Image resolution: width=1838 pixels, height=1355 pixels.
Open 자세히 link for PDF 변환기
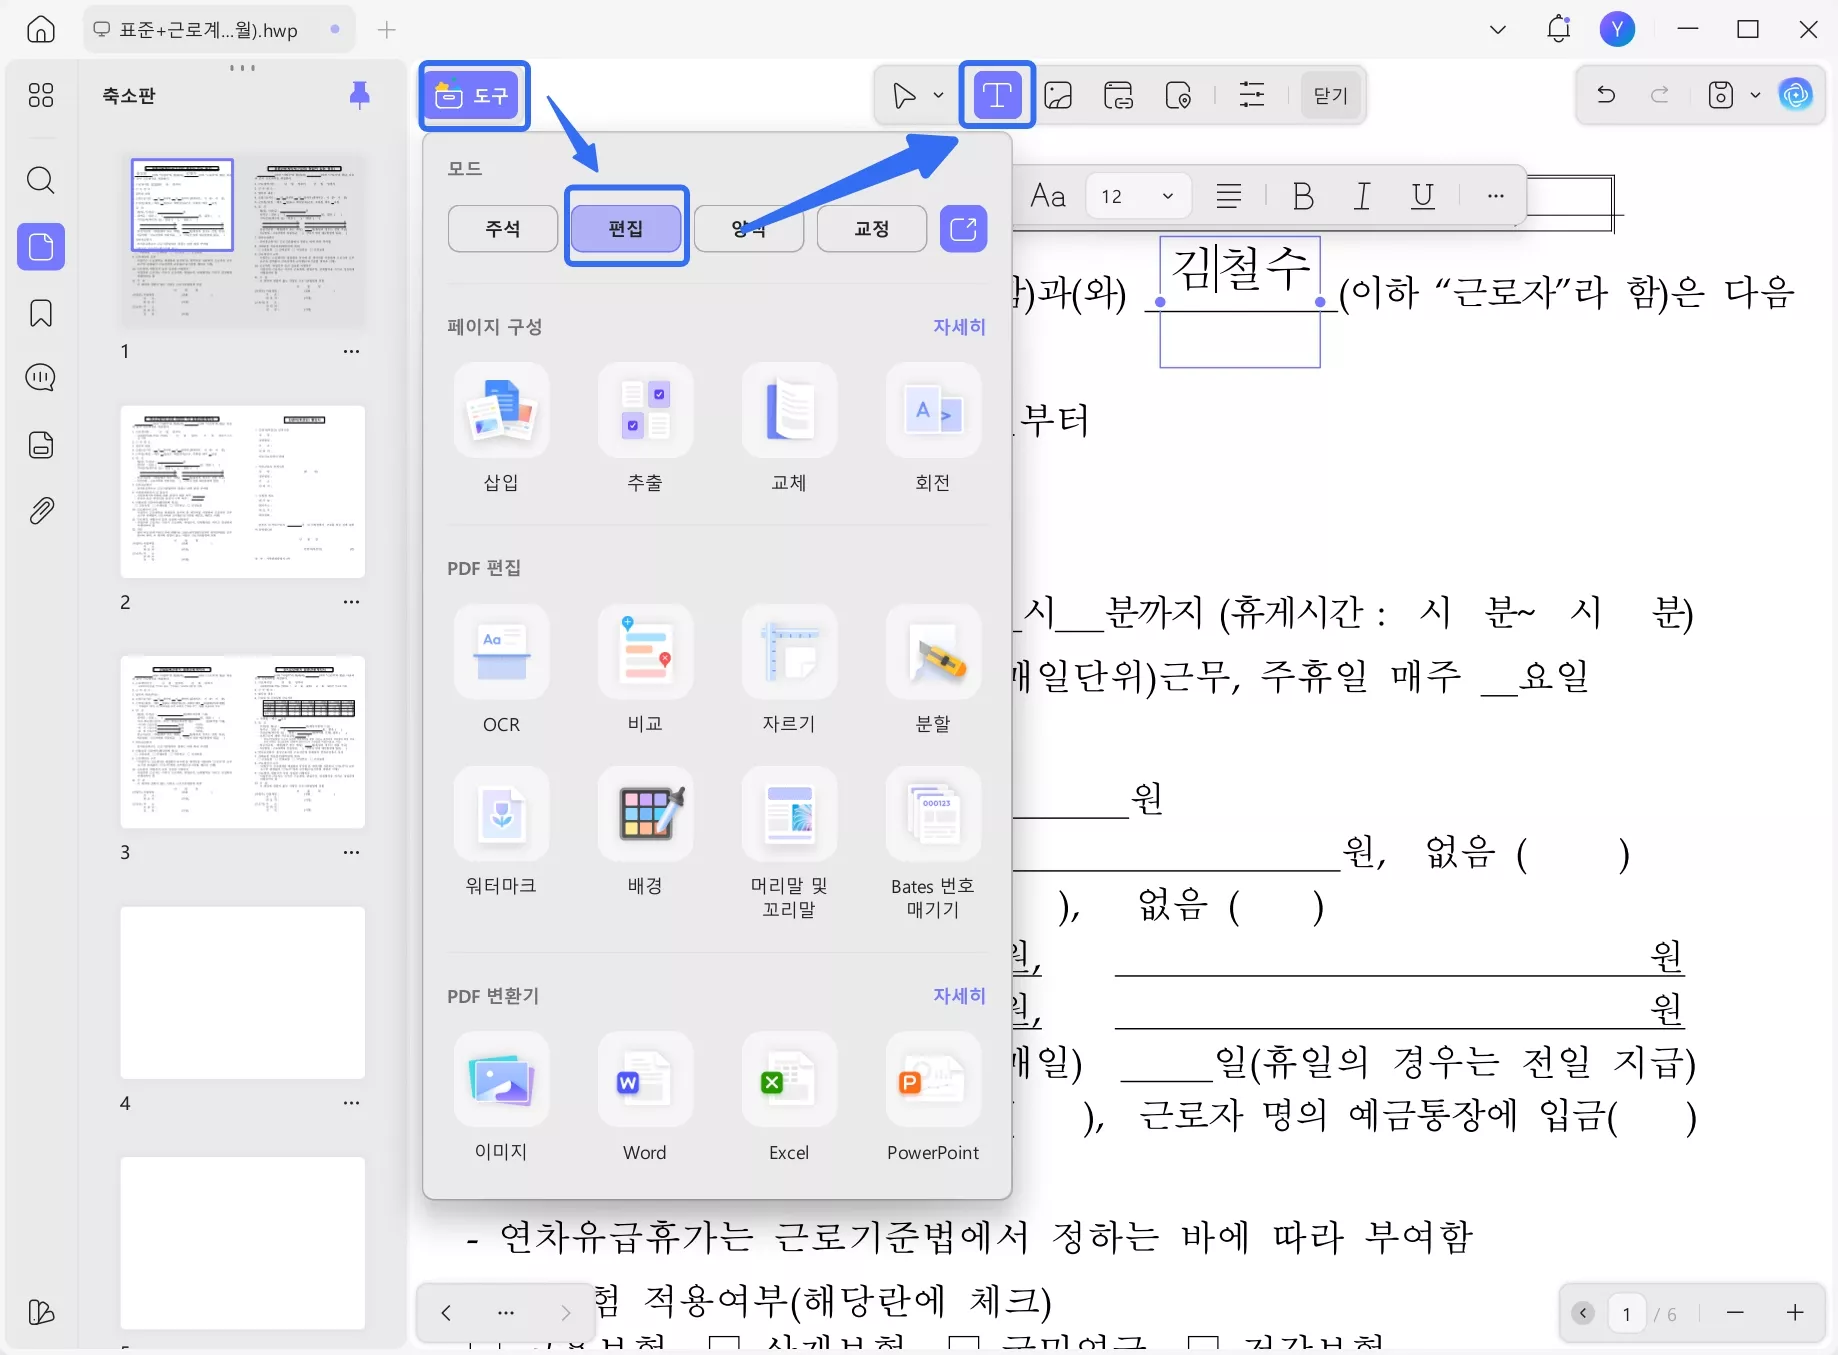point(957,996)
